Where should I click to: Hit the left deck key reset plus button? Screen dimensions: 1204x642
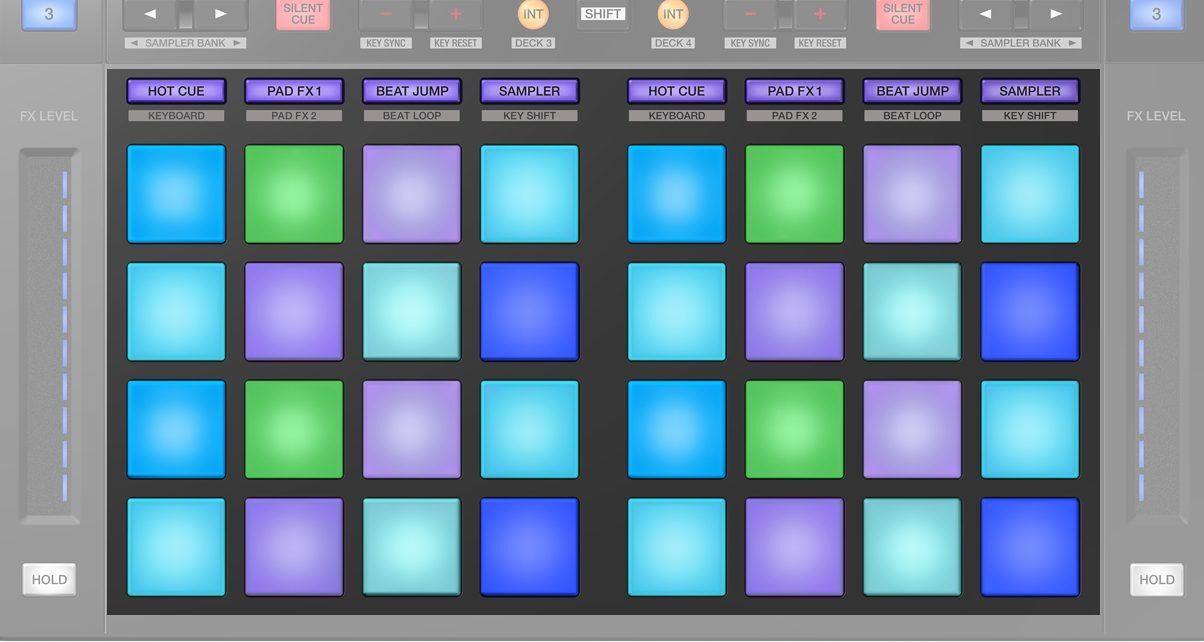456,15
